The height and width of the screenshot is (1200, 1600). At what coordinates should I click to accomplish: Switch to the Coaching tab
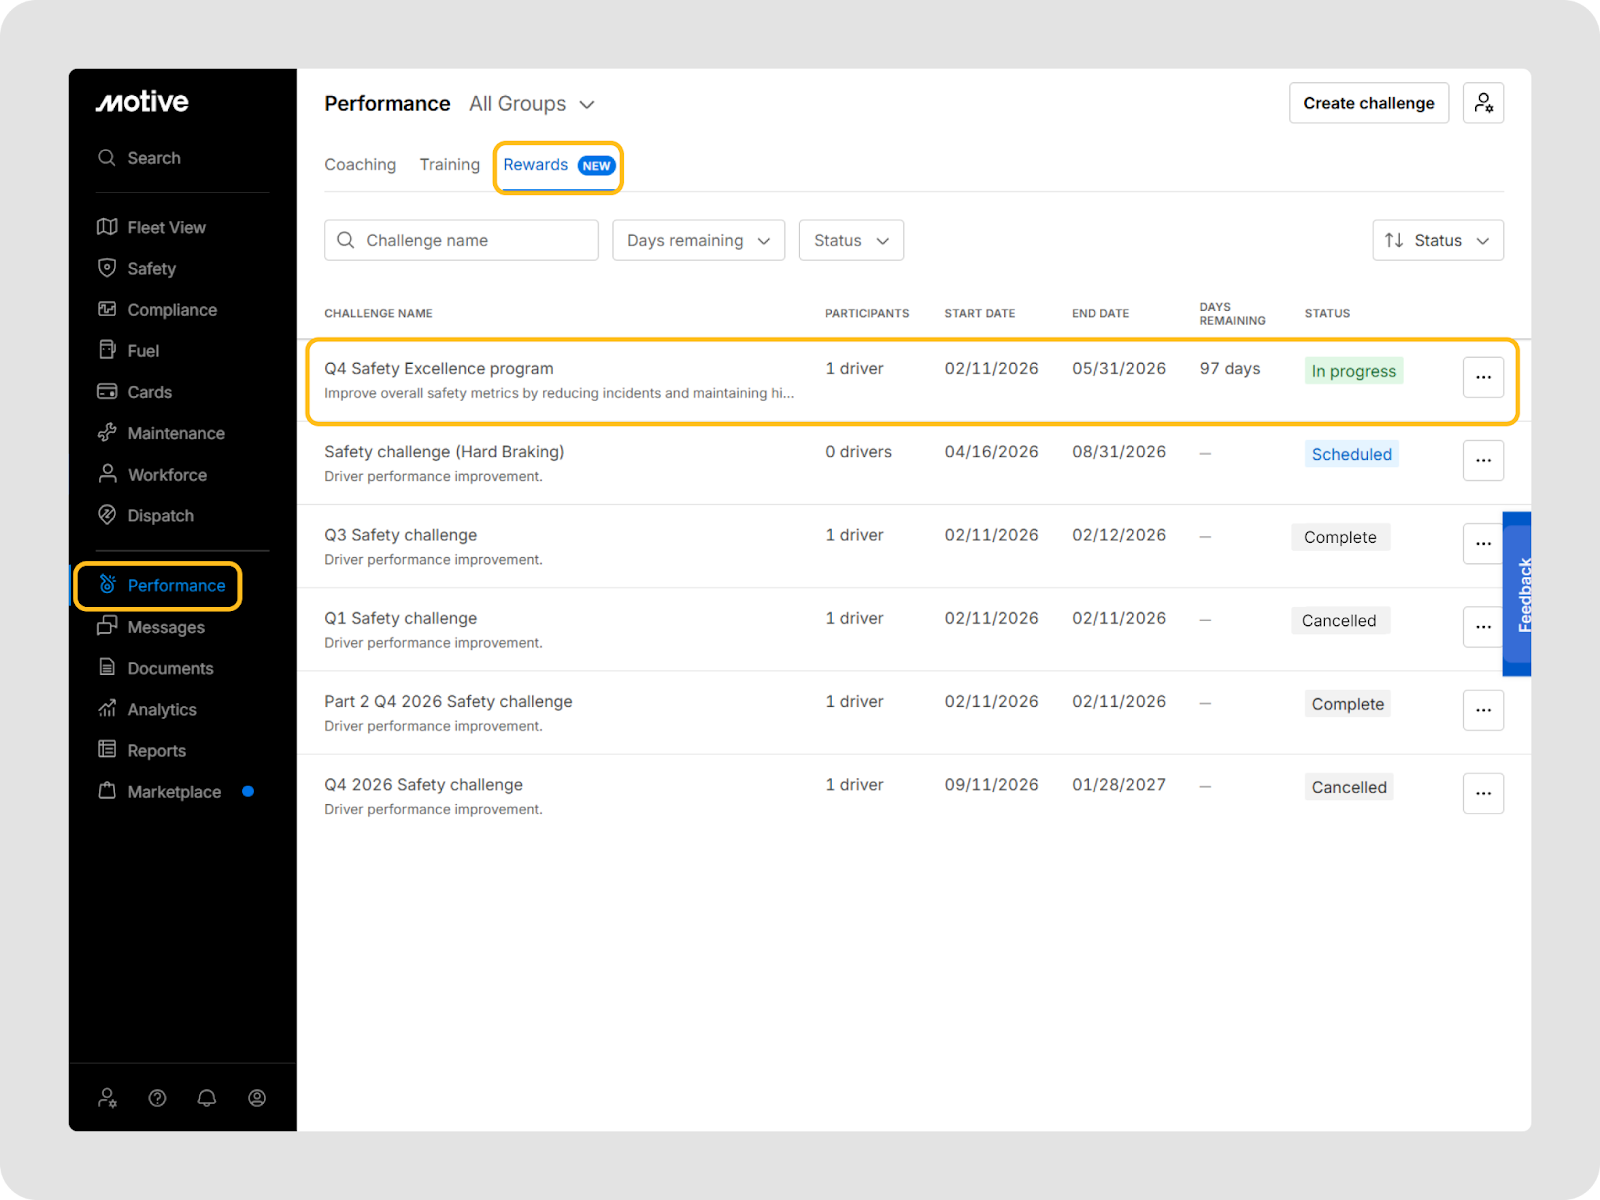point(360,165)
